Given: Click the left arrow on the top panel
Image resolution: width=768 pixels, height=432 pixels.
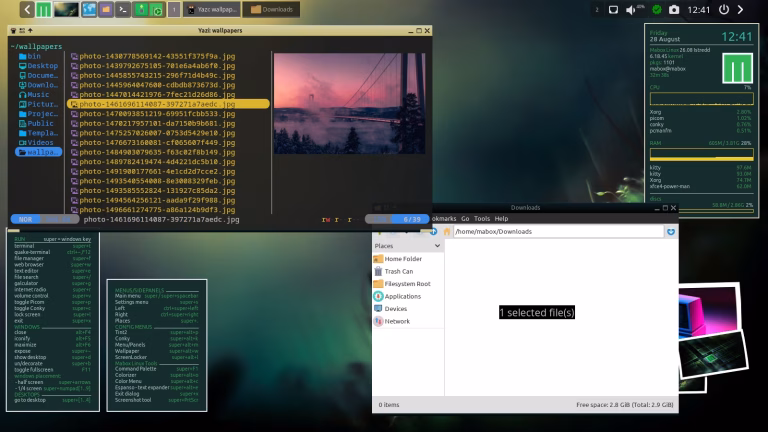Looking at the screenshot, I should pos(27,9).
